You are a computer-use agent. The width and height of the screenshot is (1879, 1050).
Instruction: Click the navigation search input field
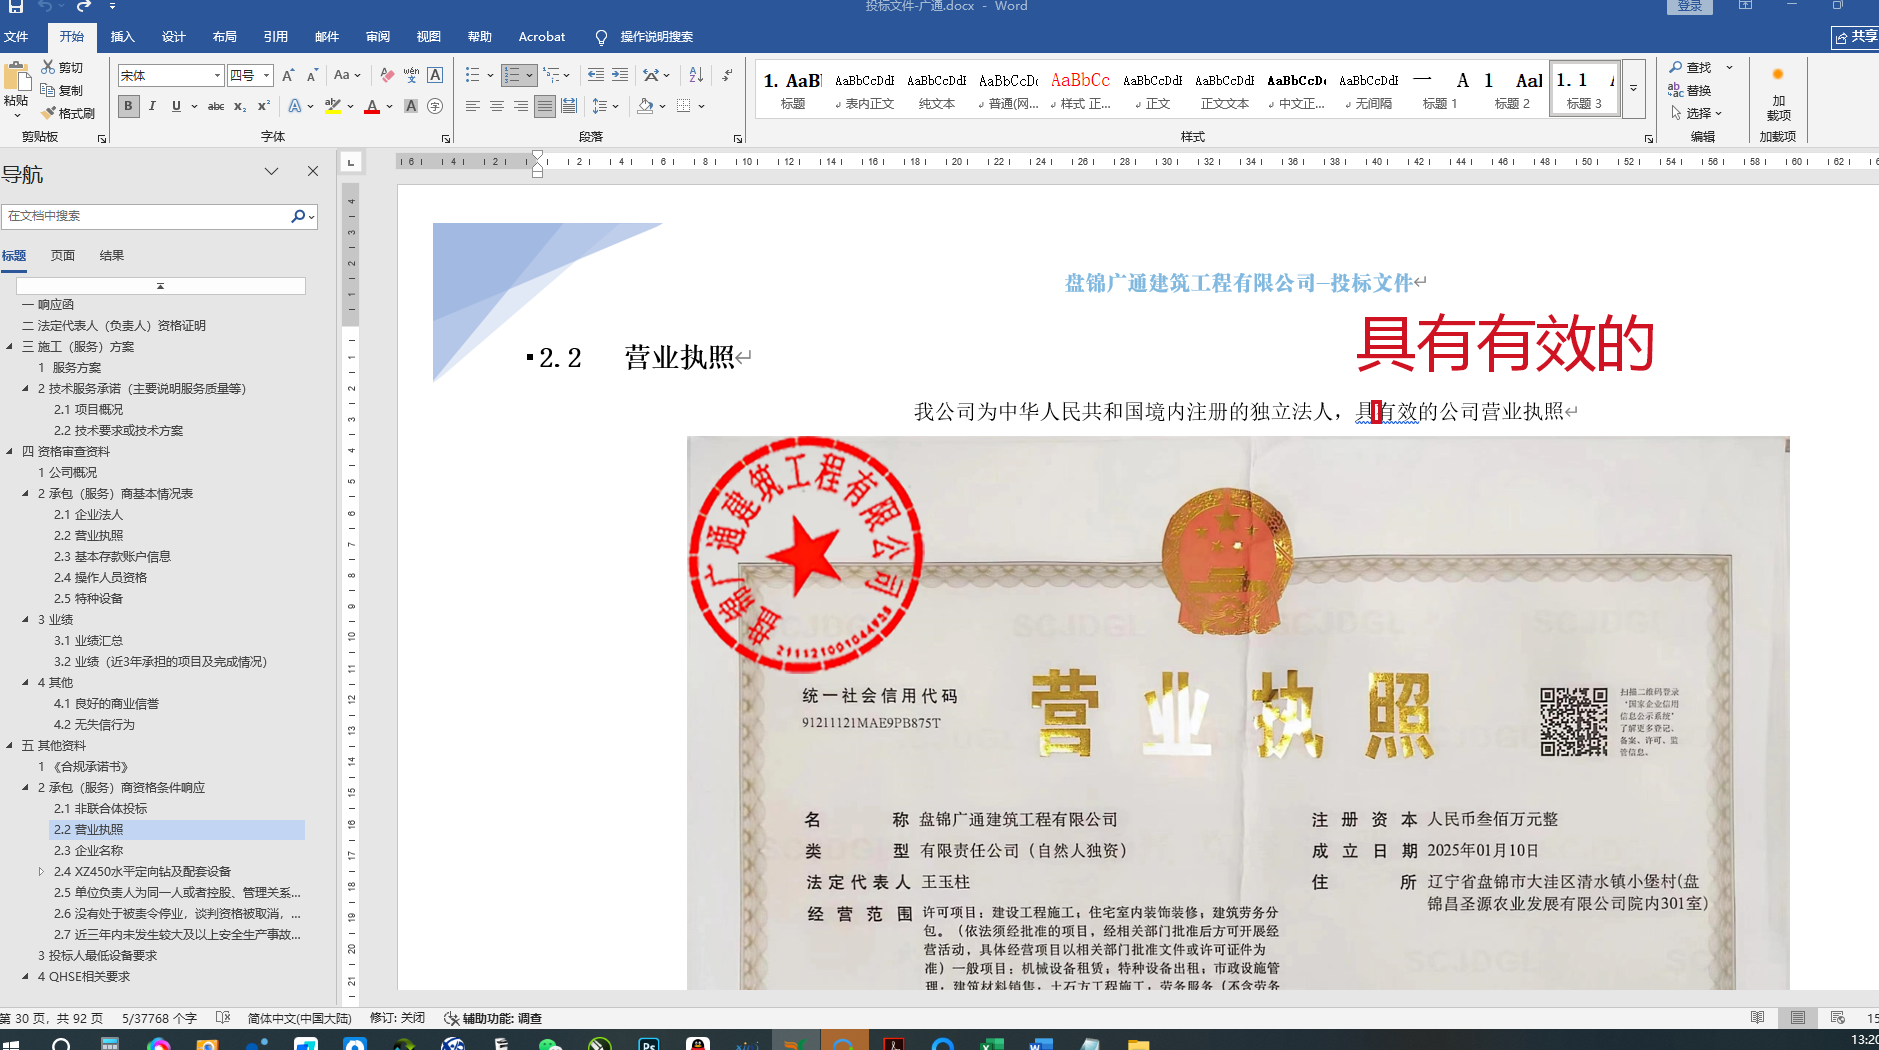[x=146, y=216]
